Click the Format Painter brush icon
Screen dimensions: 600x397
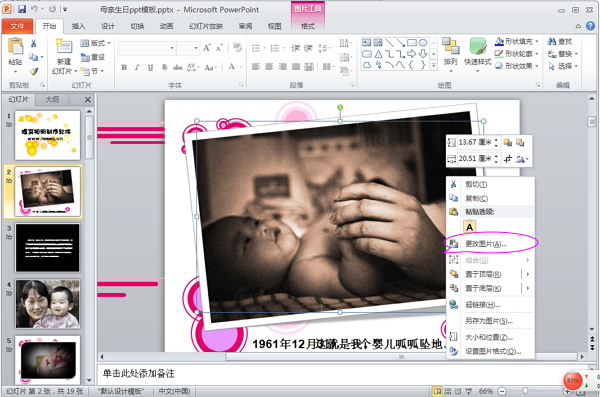34,71
